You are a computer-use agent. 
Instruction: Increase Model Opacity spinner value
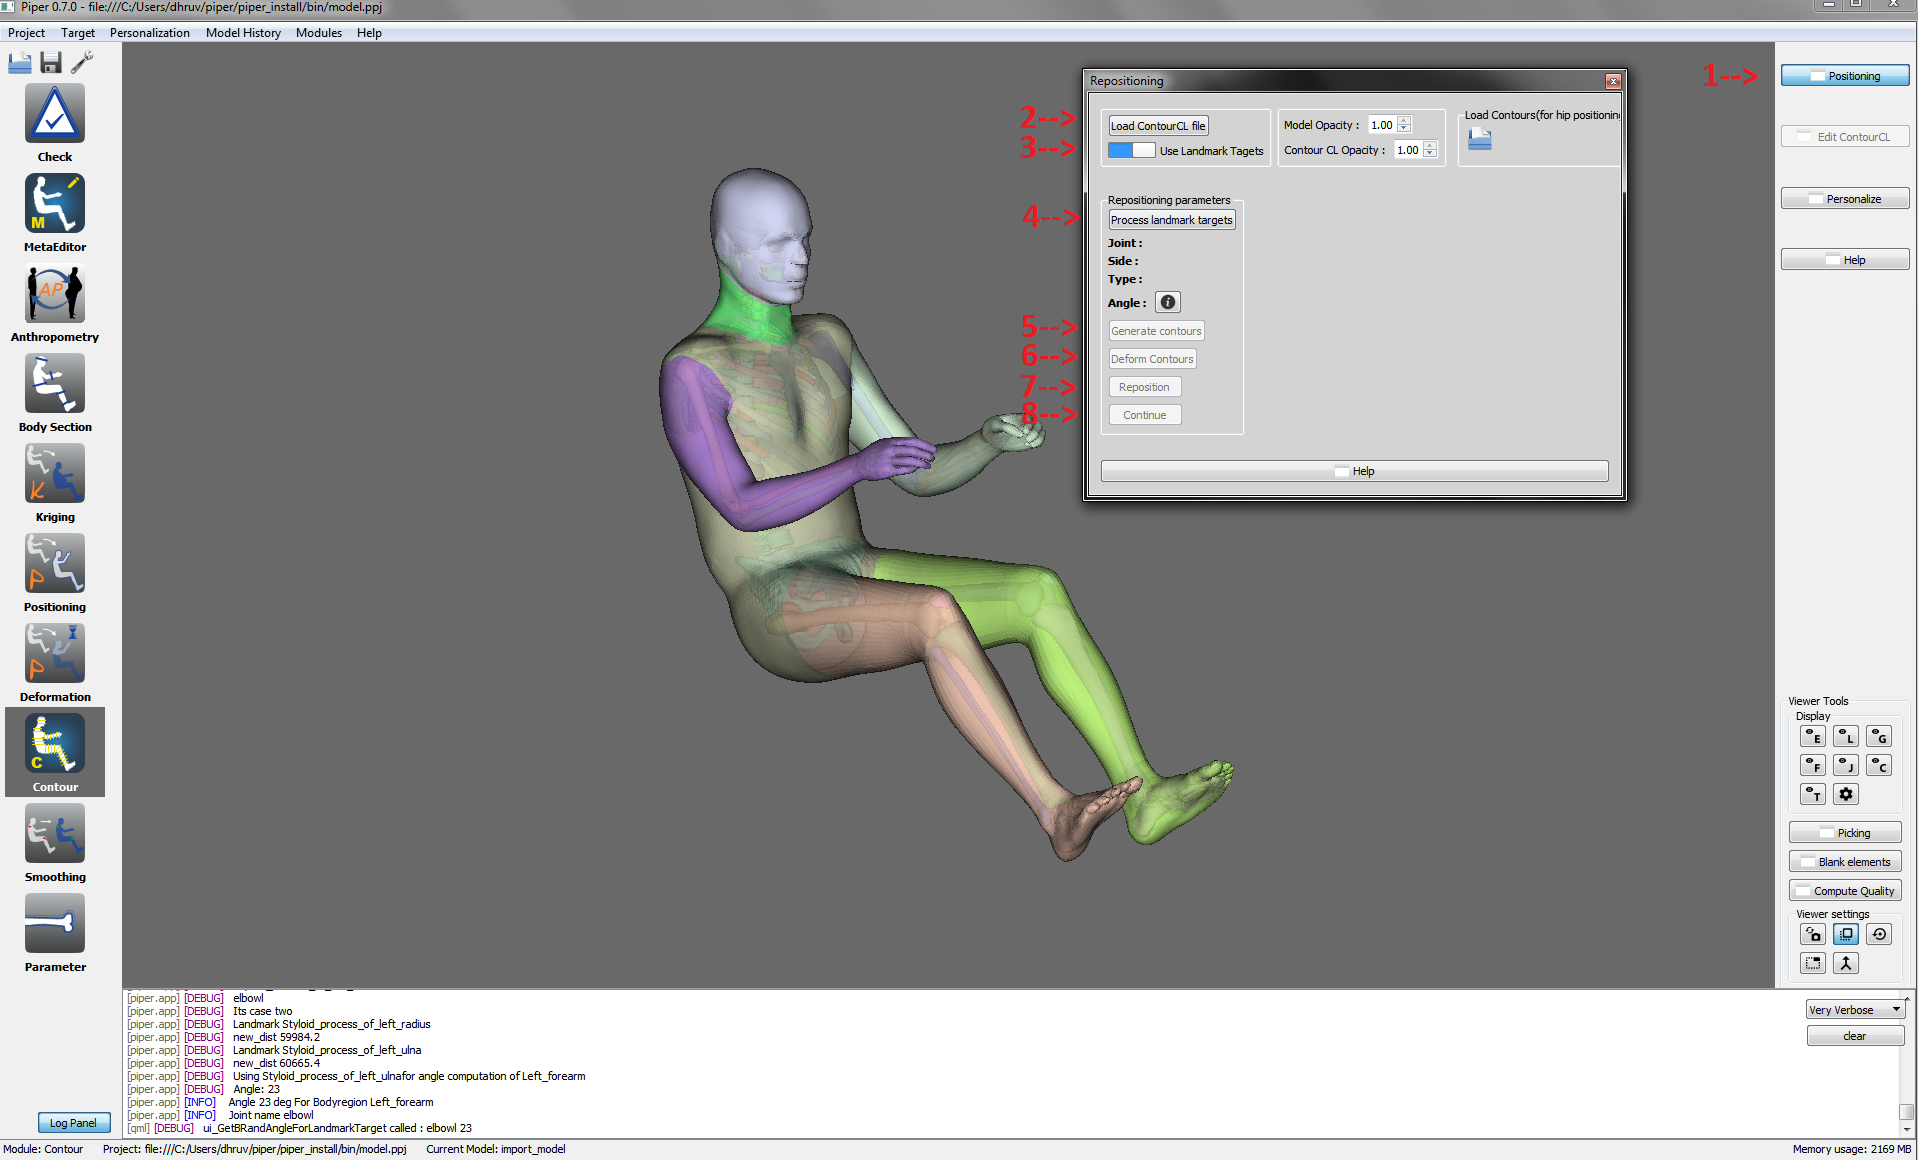pos(1404,121)
